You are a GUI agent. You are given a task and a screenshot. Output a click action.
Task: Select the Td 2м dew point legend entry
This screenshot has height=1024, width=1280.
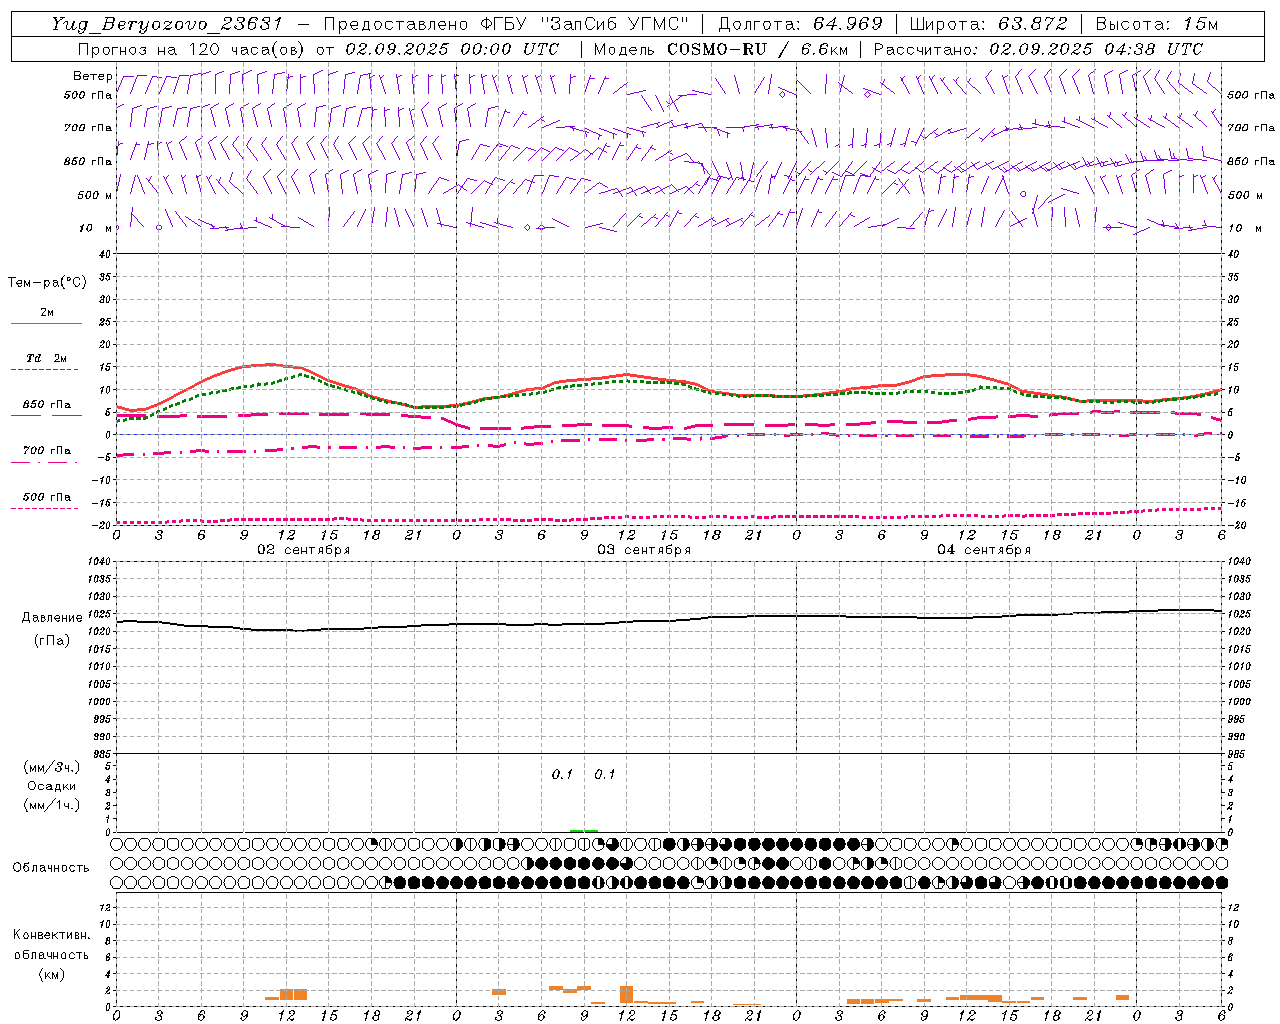point(46,358)
